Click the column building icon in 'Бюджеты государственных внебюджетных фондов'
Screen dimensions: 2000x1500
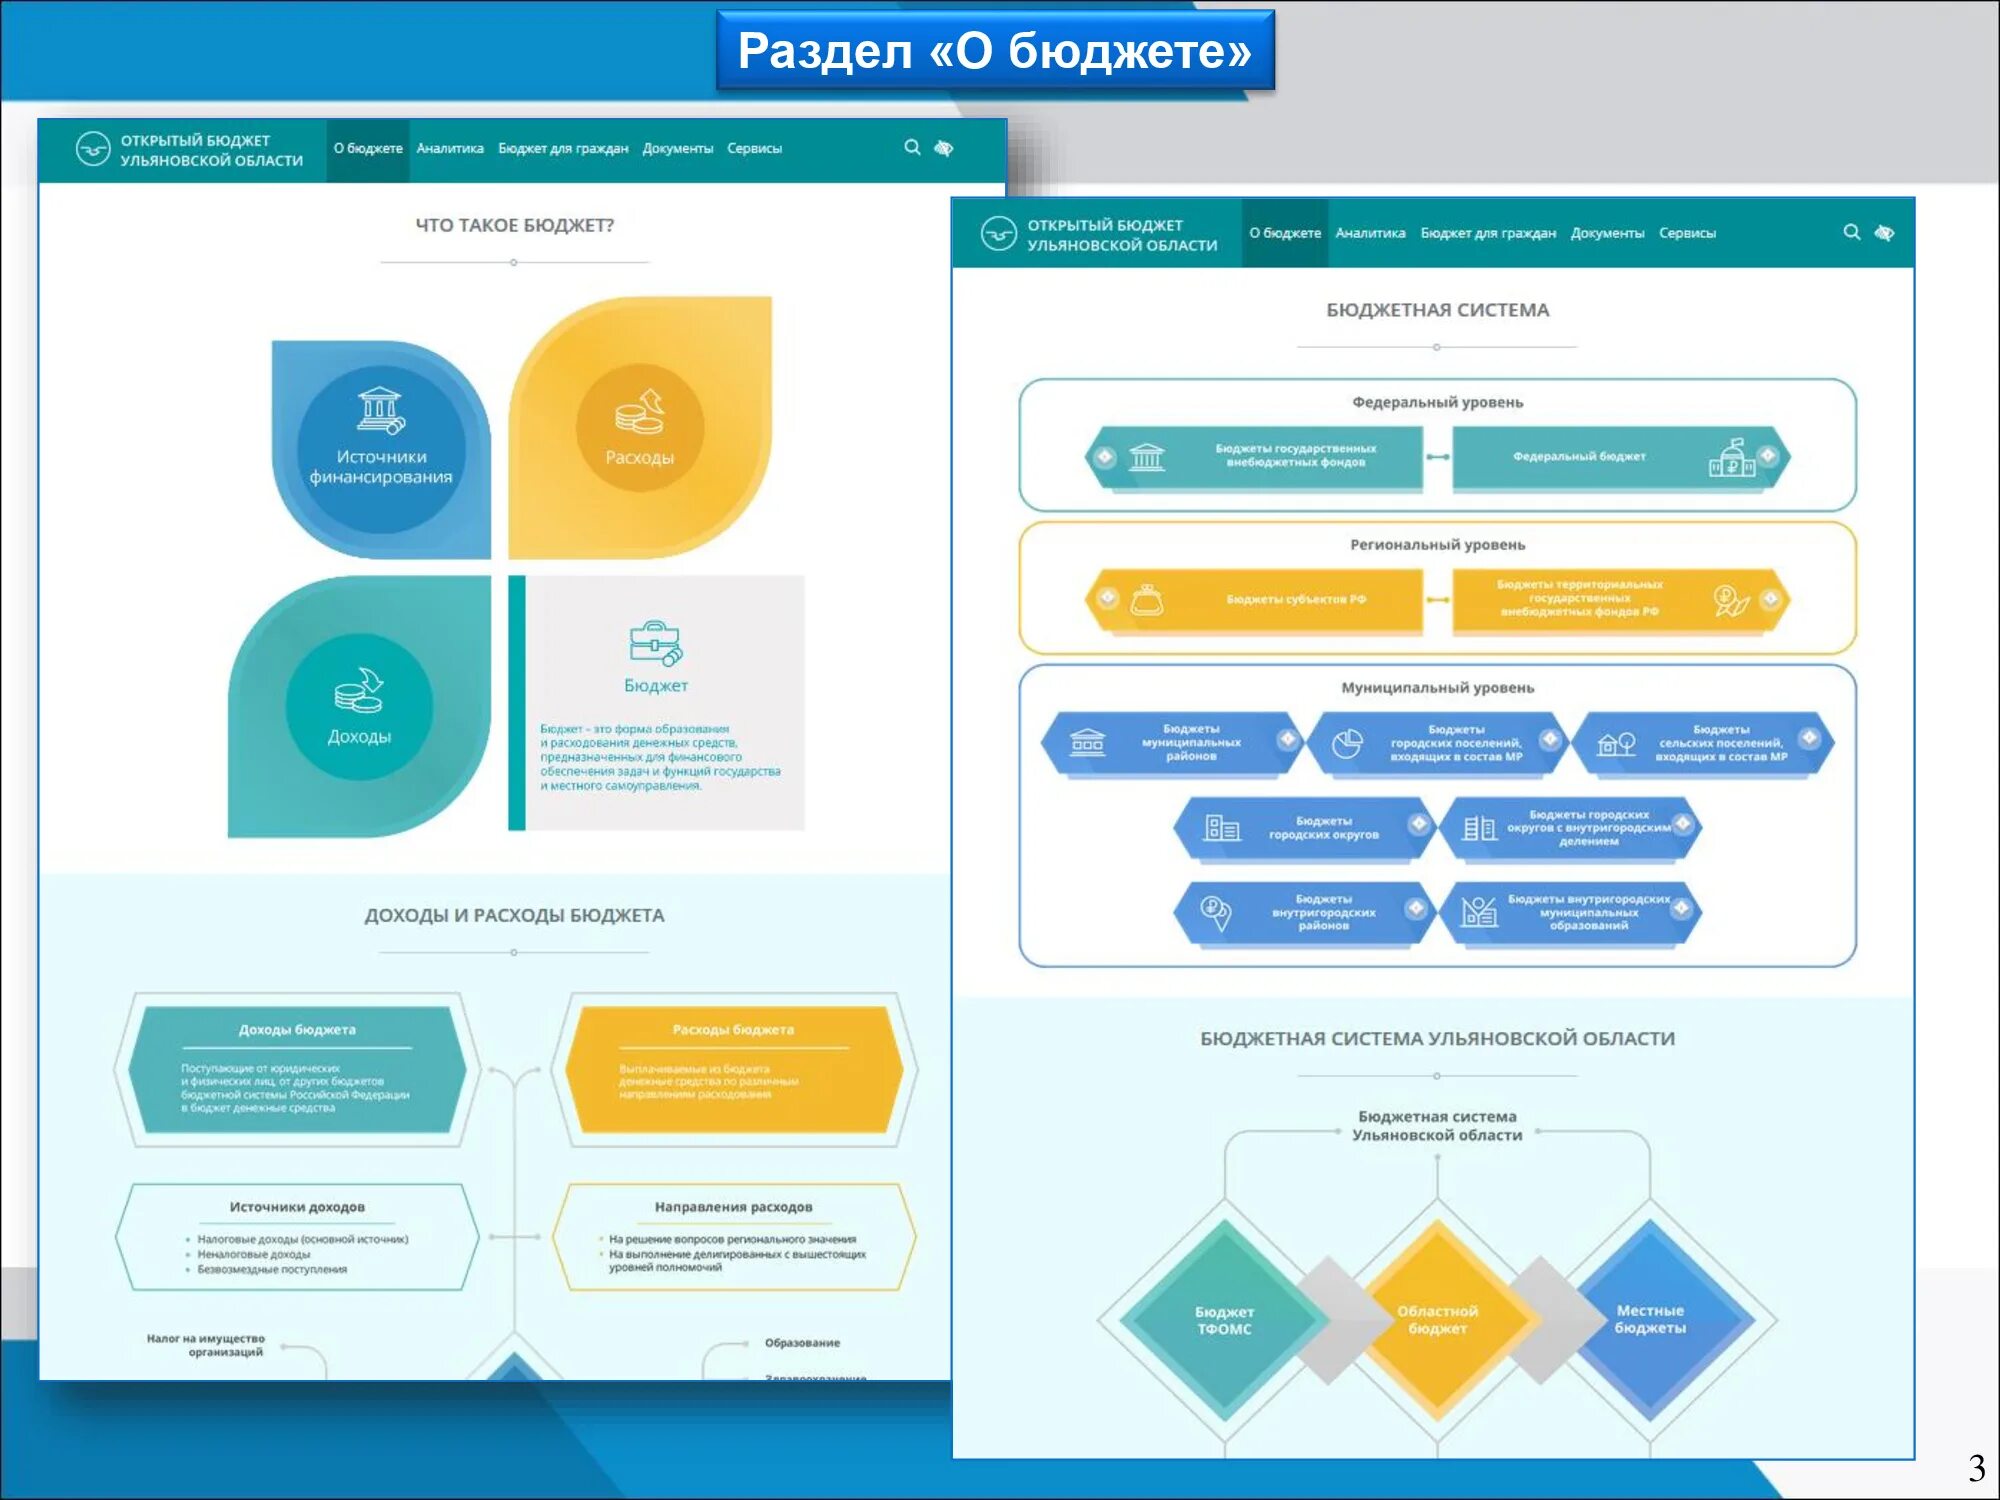(x=1147, y=457)
